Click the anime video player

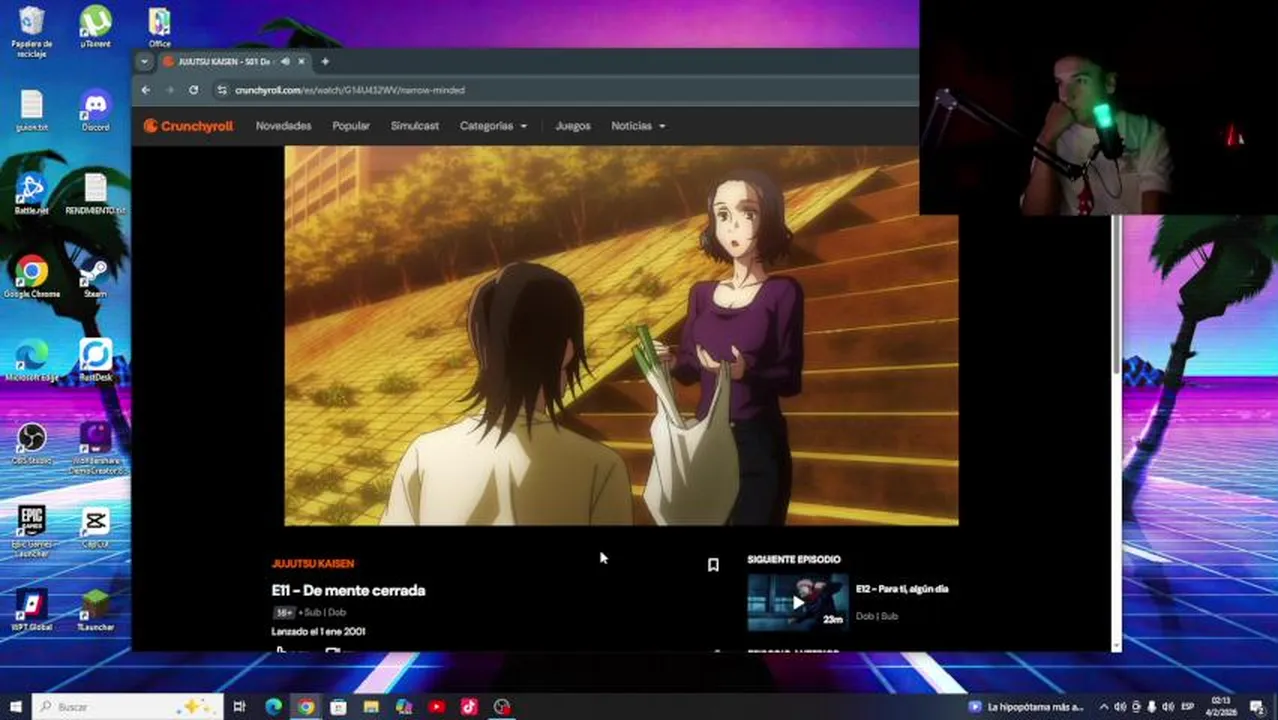621,336
